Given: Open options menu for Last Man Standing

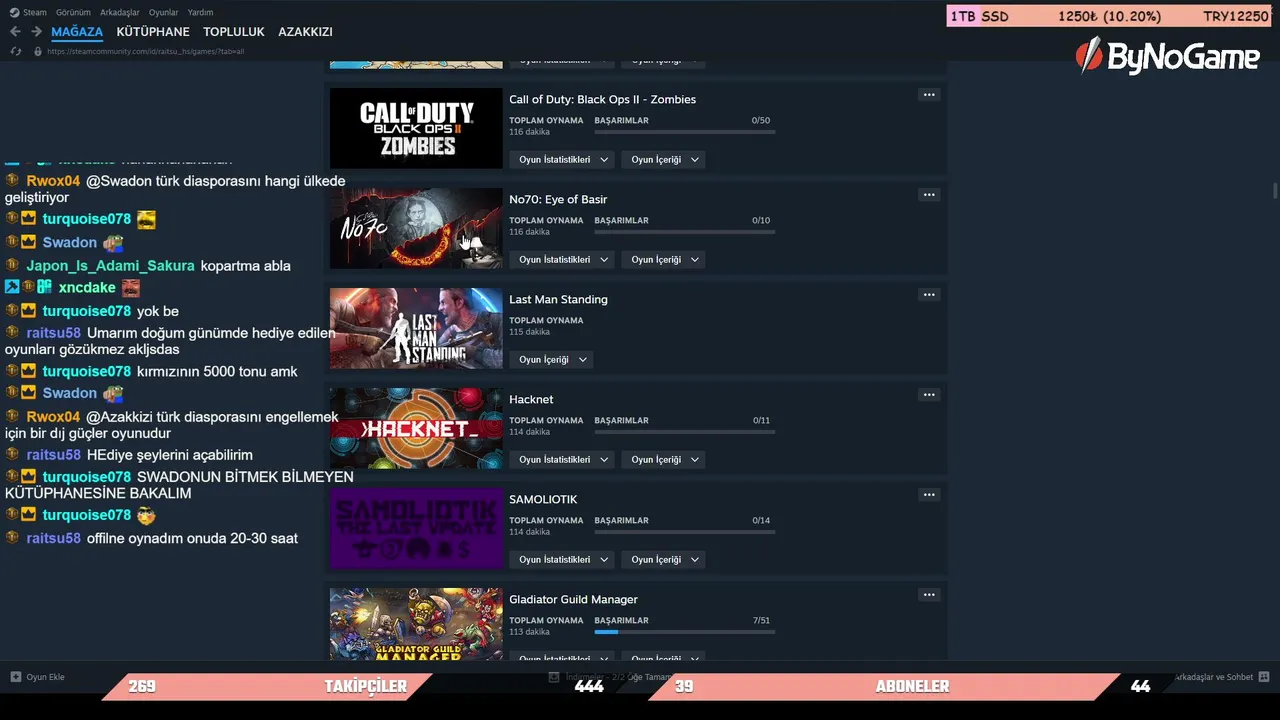Looking at the screenshot, I should pos(929,295).
